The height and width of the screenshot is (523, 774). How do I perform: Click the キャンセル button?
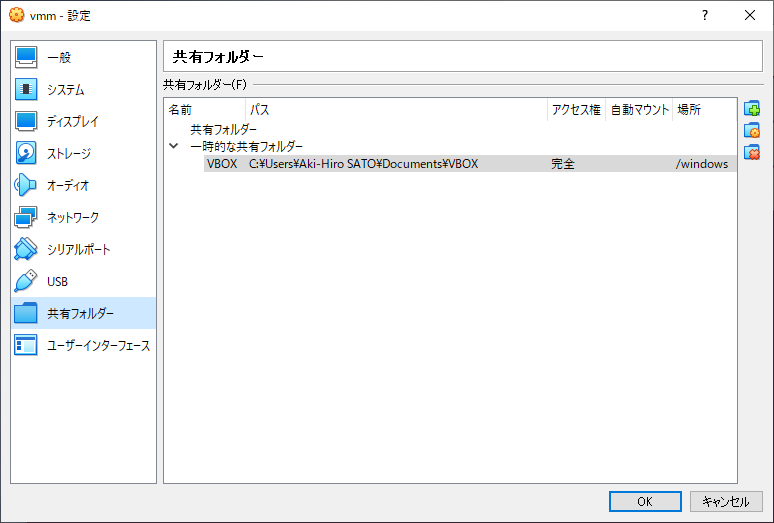coord(726,502)
